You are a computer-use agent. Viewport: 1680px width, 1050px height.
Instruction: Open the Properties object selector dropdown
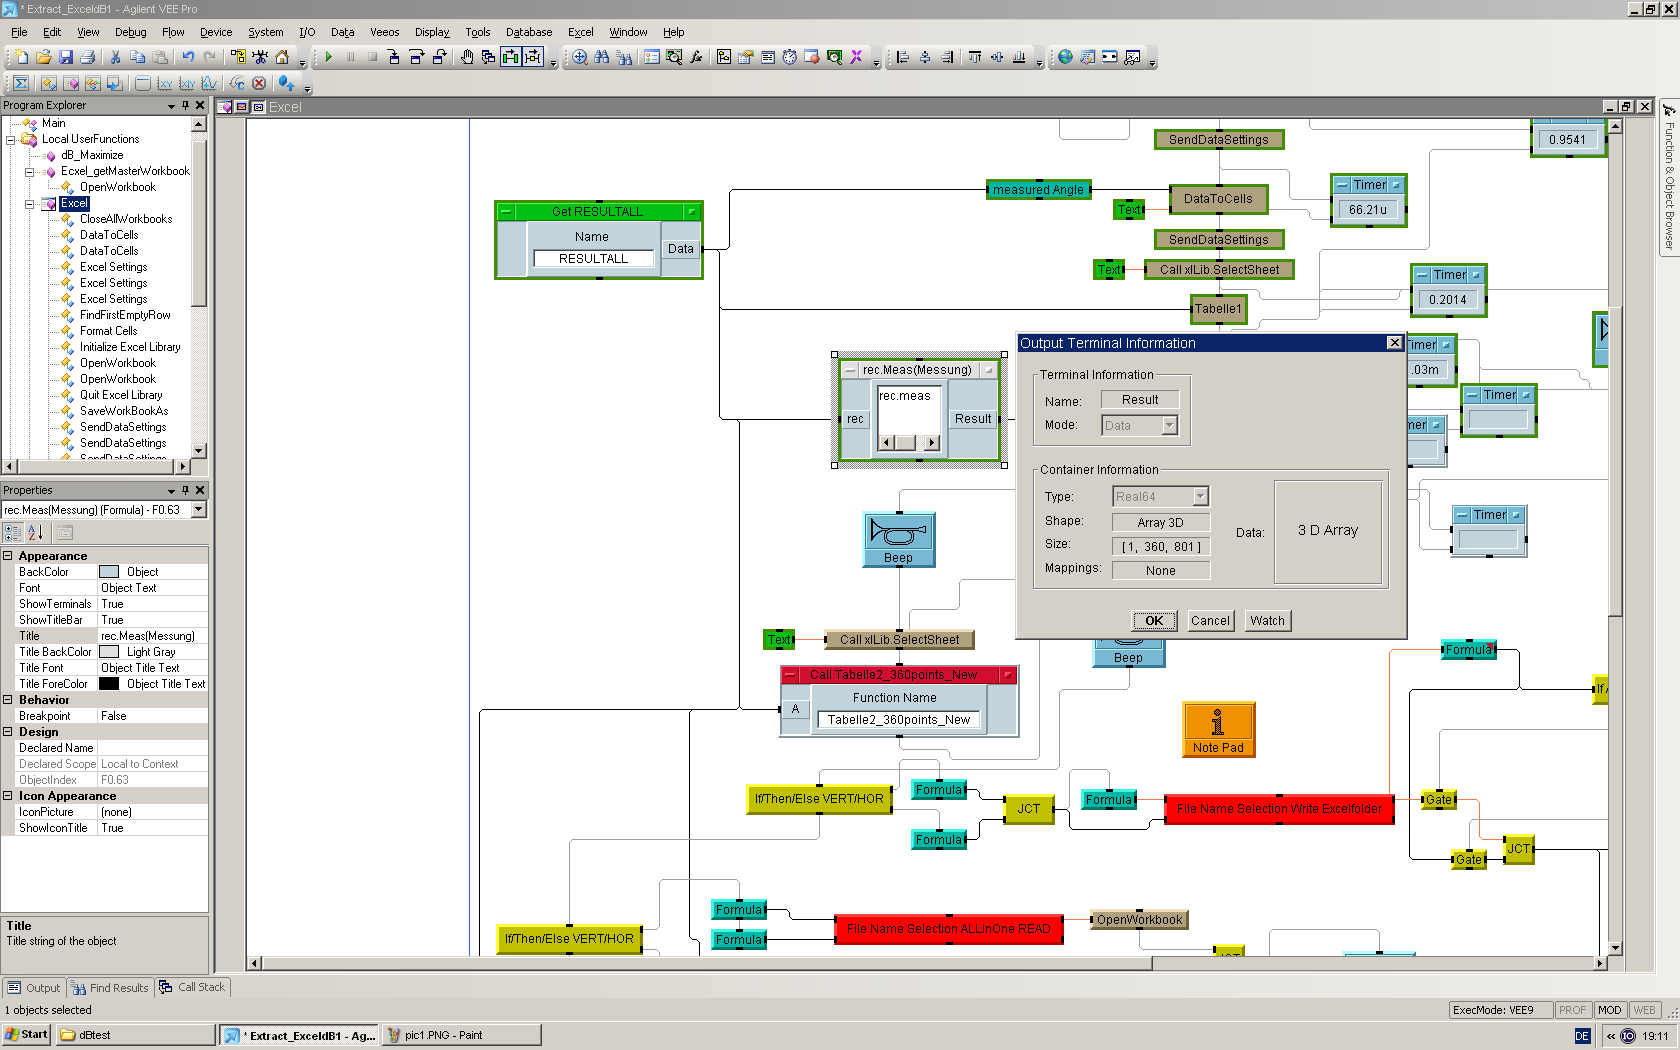198,510
